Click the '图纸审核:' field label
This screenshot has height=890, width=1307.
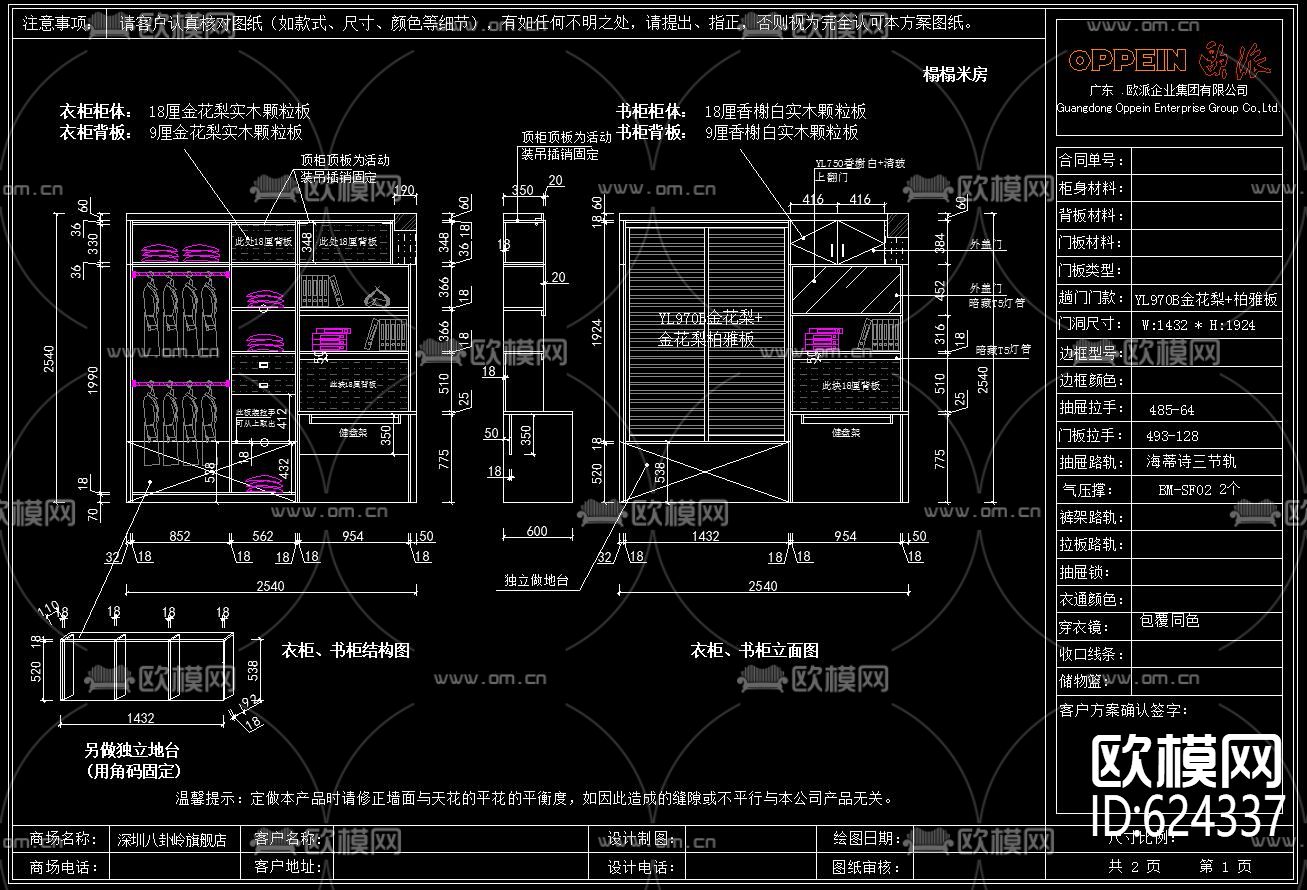point(867,867)
